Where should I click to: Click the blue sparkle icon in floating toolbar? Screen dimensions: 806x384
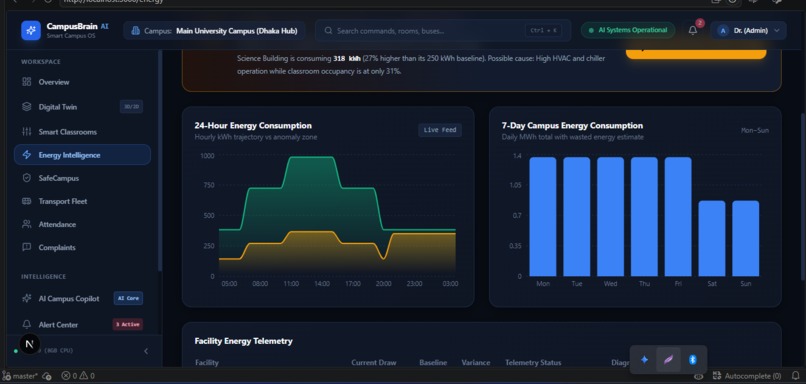tap(644, 360)
